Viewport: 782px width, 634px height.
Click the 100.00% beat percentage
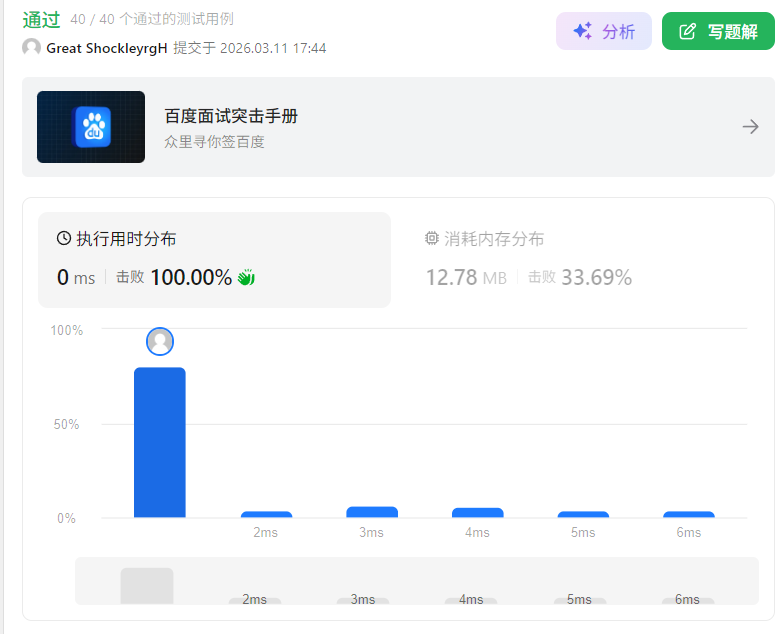[x=192, y=277]
